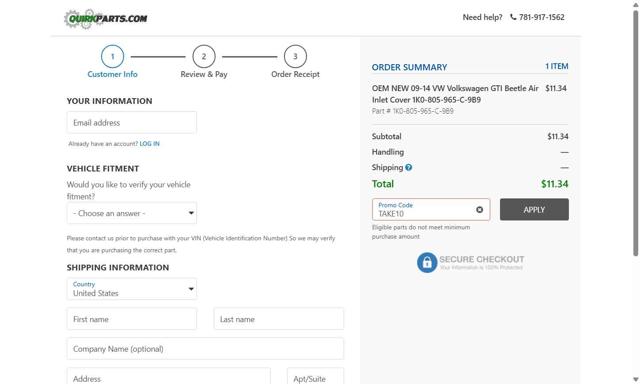Click the Apt/Suite field
This screenshot has height=384, width=640.
[316, 377]
